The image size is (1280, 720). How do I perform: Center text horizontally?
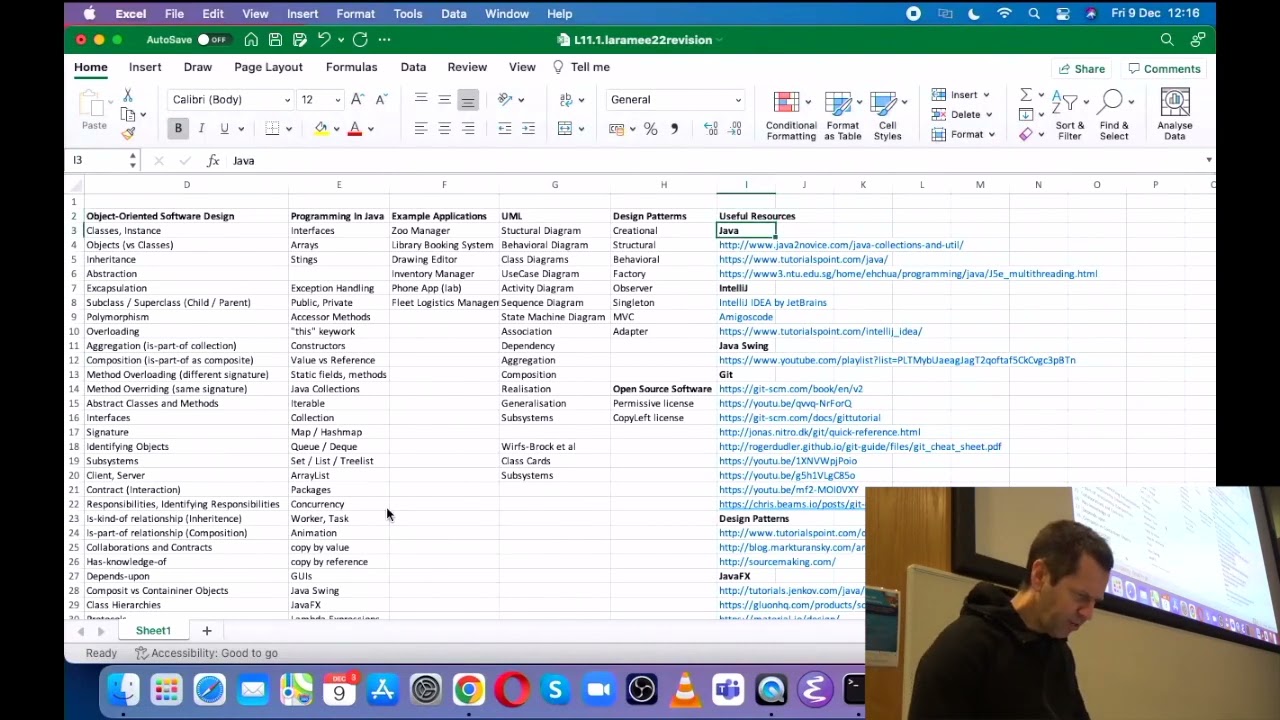point(444,129)
